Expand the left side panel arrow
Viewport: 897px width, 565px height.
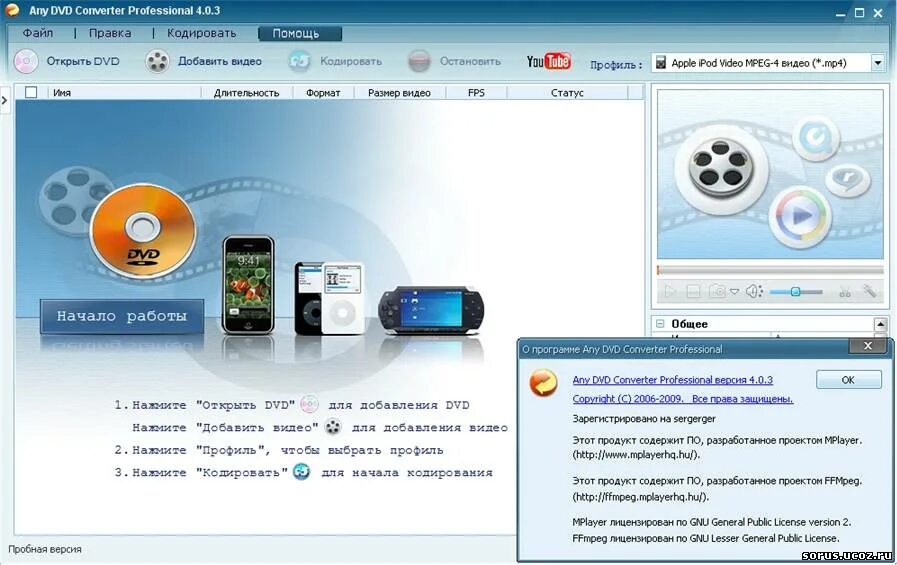click(5, 101)
